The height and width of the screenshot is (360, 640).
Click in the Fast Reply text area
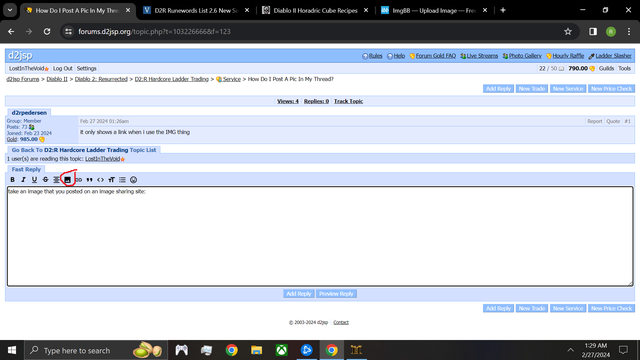pos(320,236)
